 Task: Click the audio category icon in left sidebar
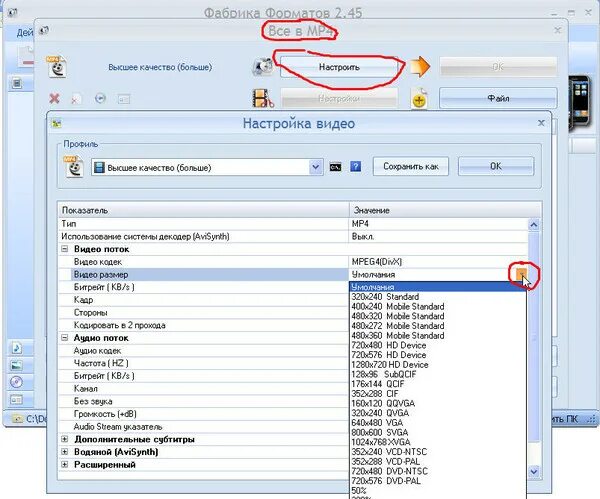[x=16, y=348]
